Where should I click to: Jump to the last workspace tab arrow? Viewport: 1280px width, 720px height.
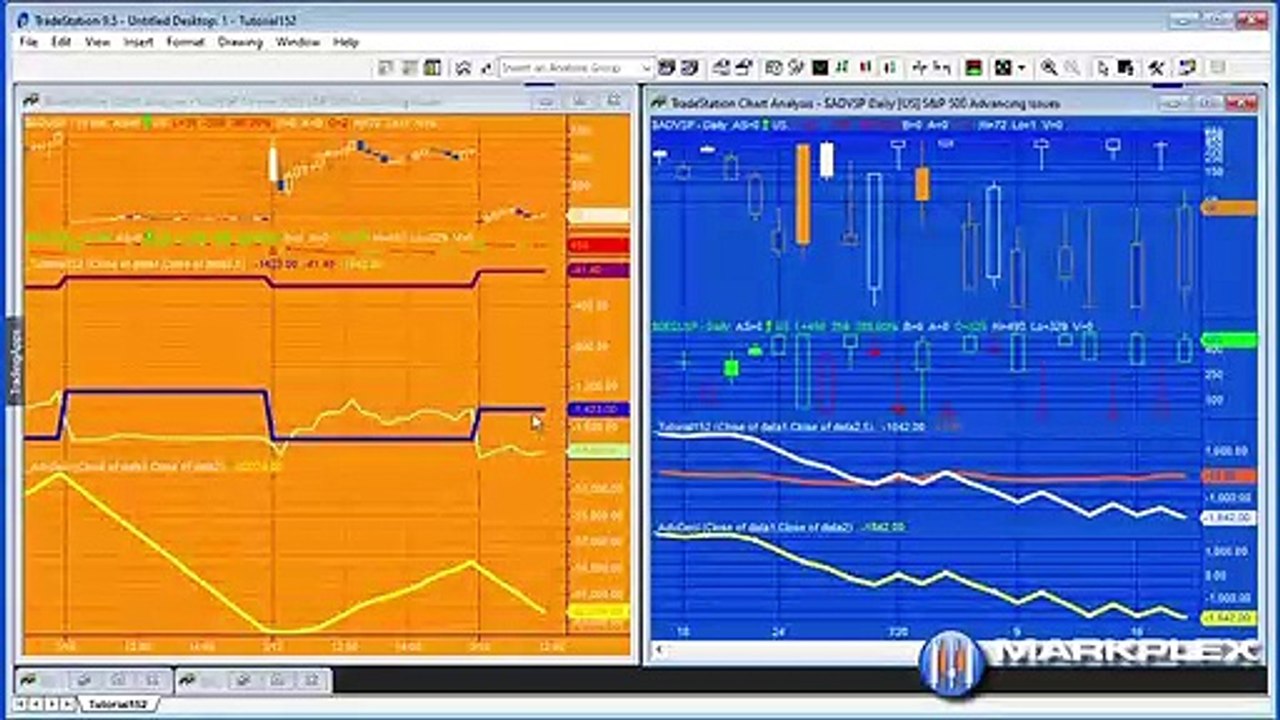[x=65, y=704]
